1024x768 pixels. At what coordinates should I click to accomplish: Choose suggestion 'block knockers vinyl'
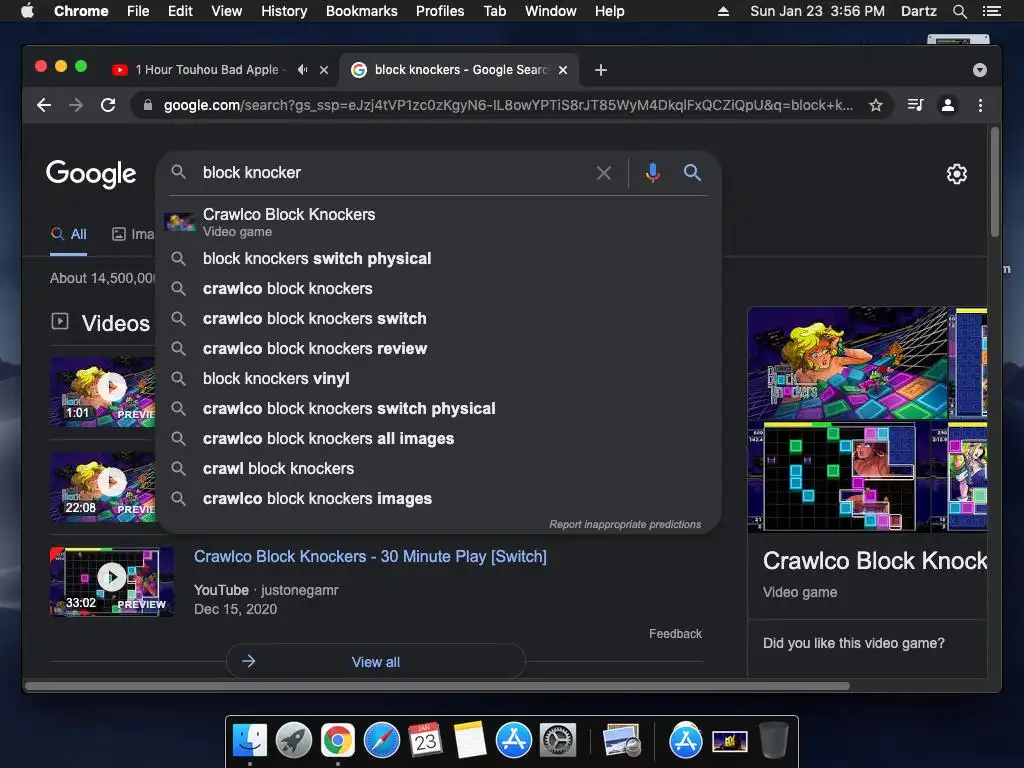pyautogui.click(x=438, y=379)
